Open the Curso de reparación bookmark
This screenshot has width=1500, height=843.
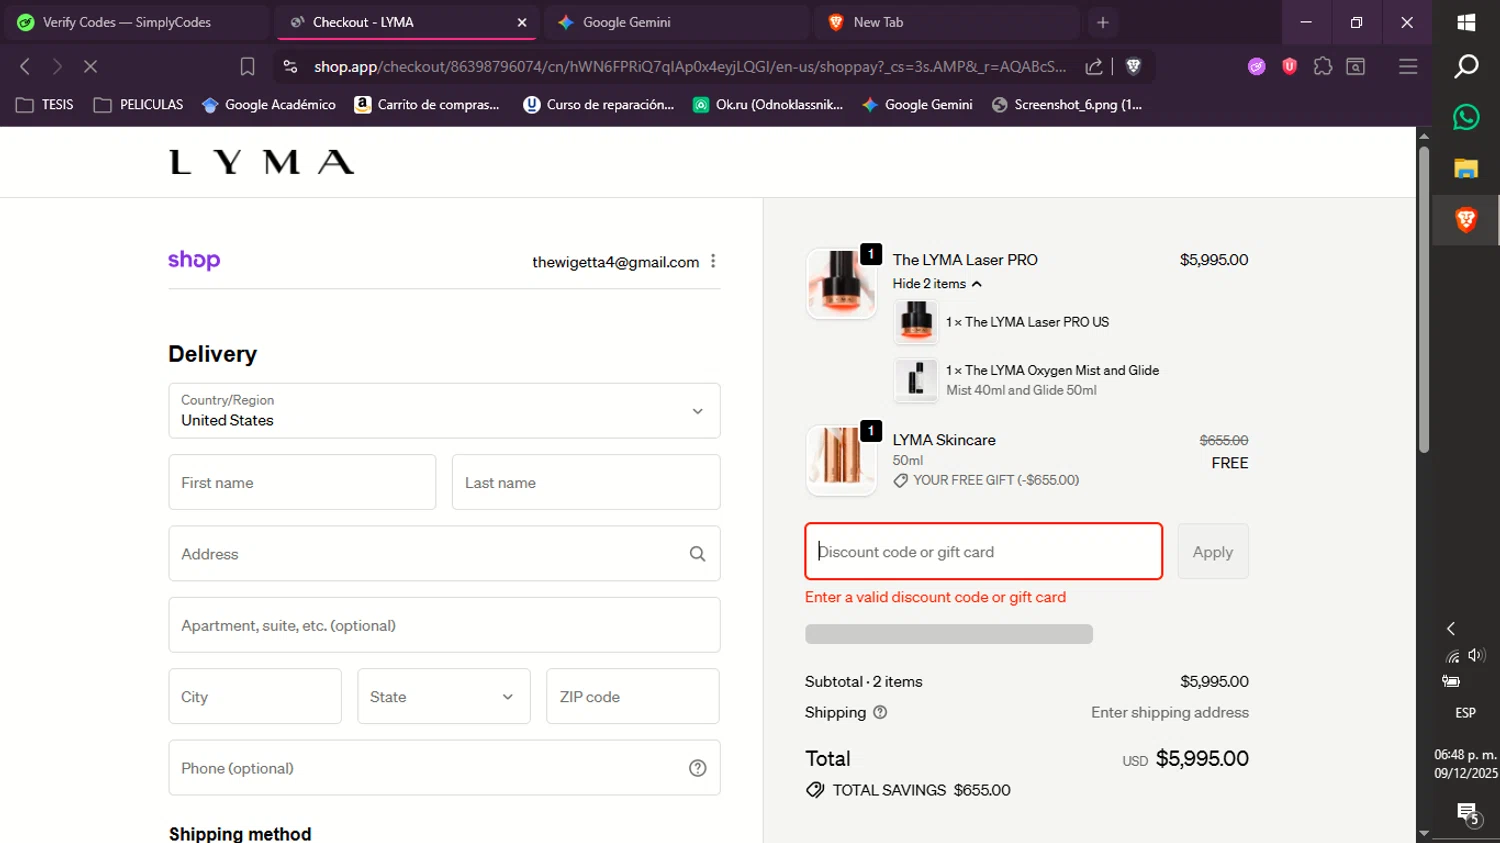point(599,105)
